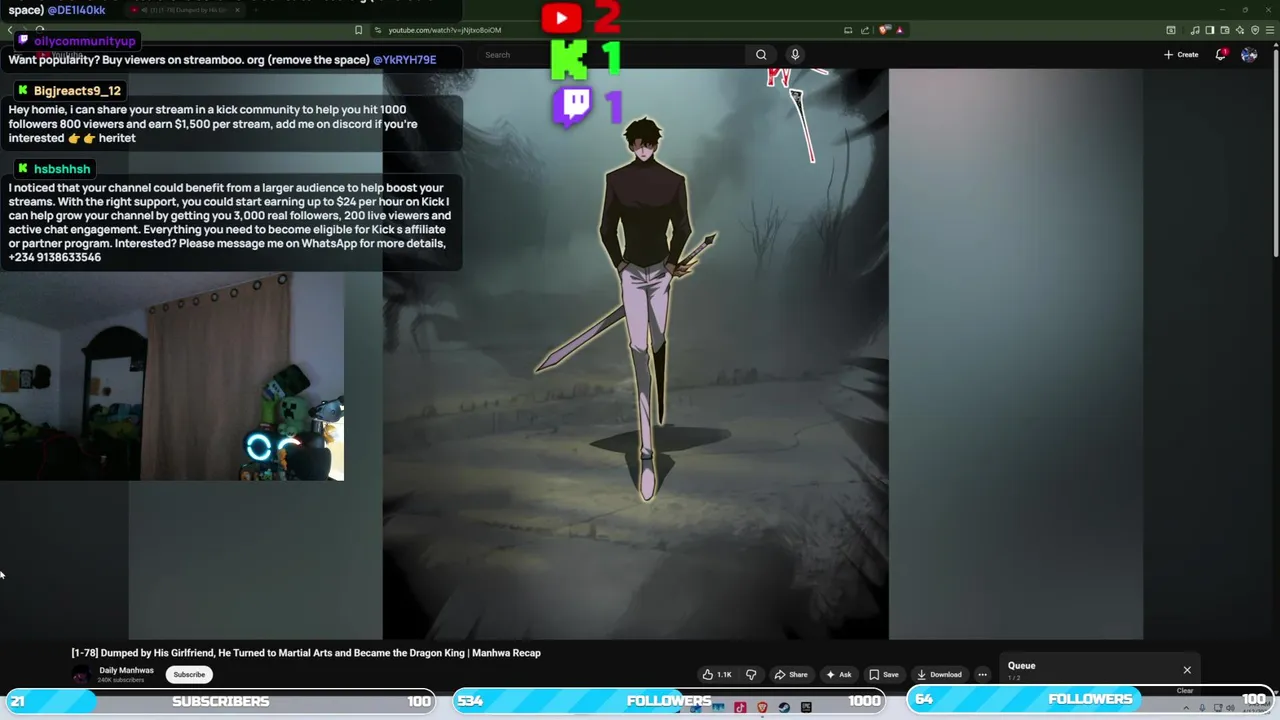The width and height of the screenshot is (1280, 720).
Task: Click the 534 Followers goal progress bar
Action: tap(669, 701)
